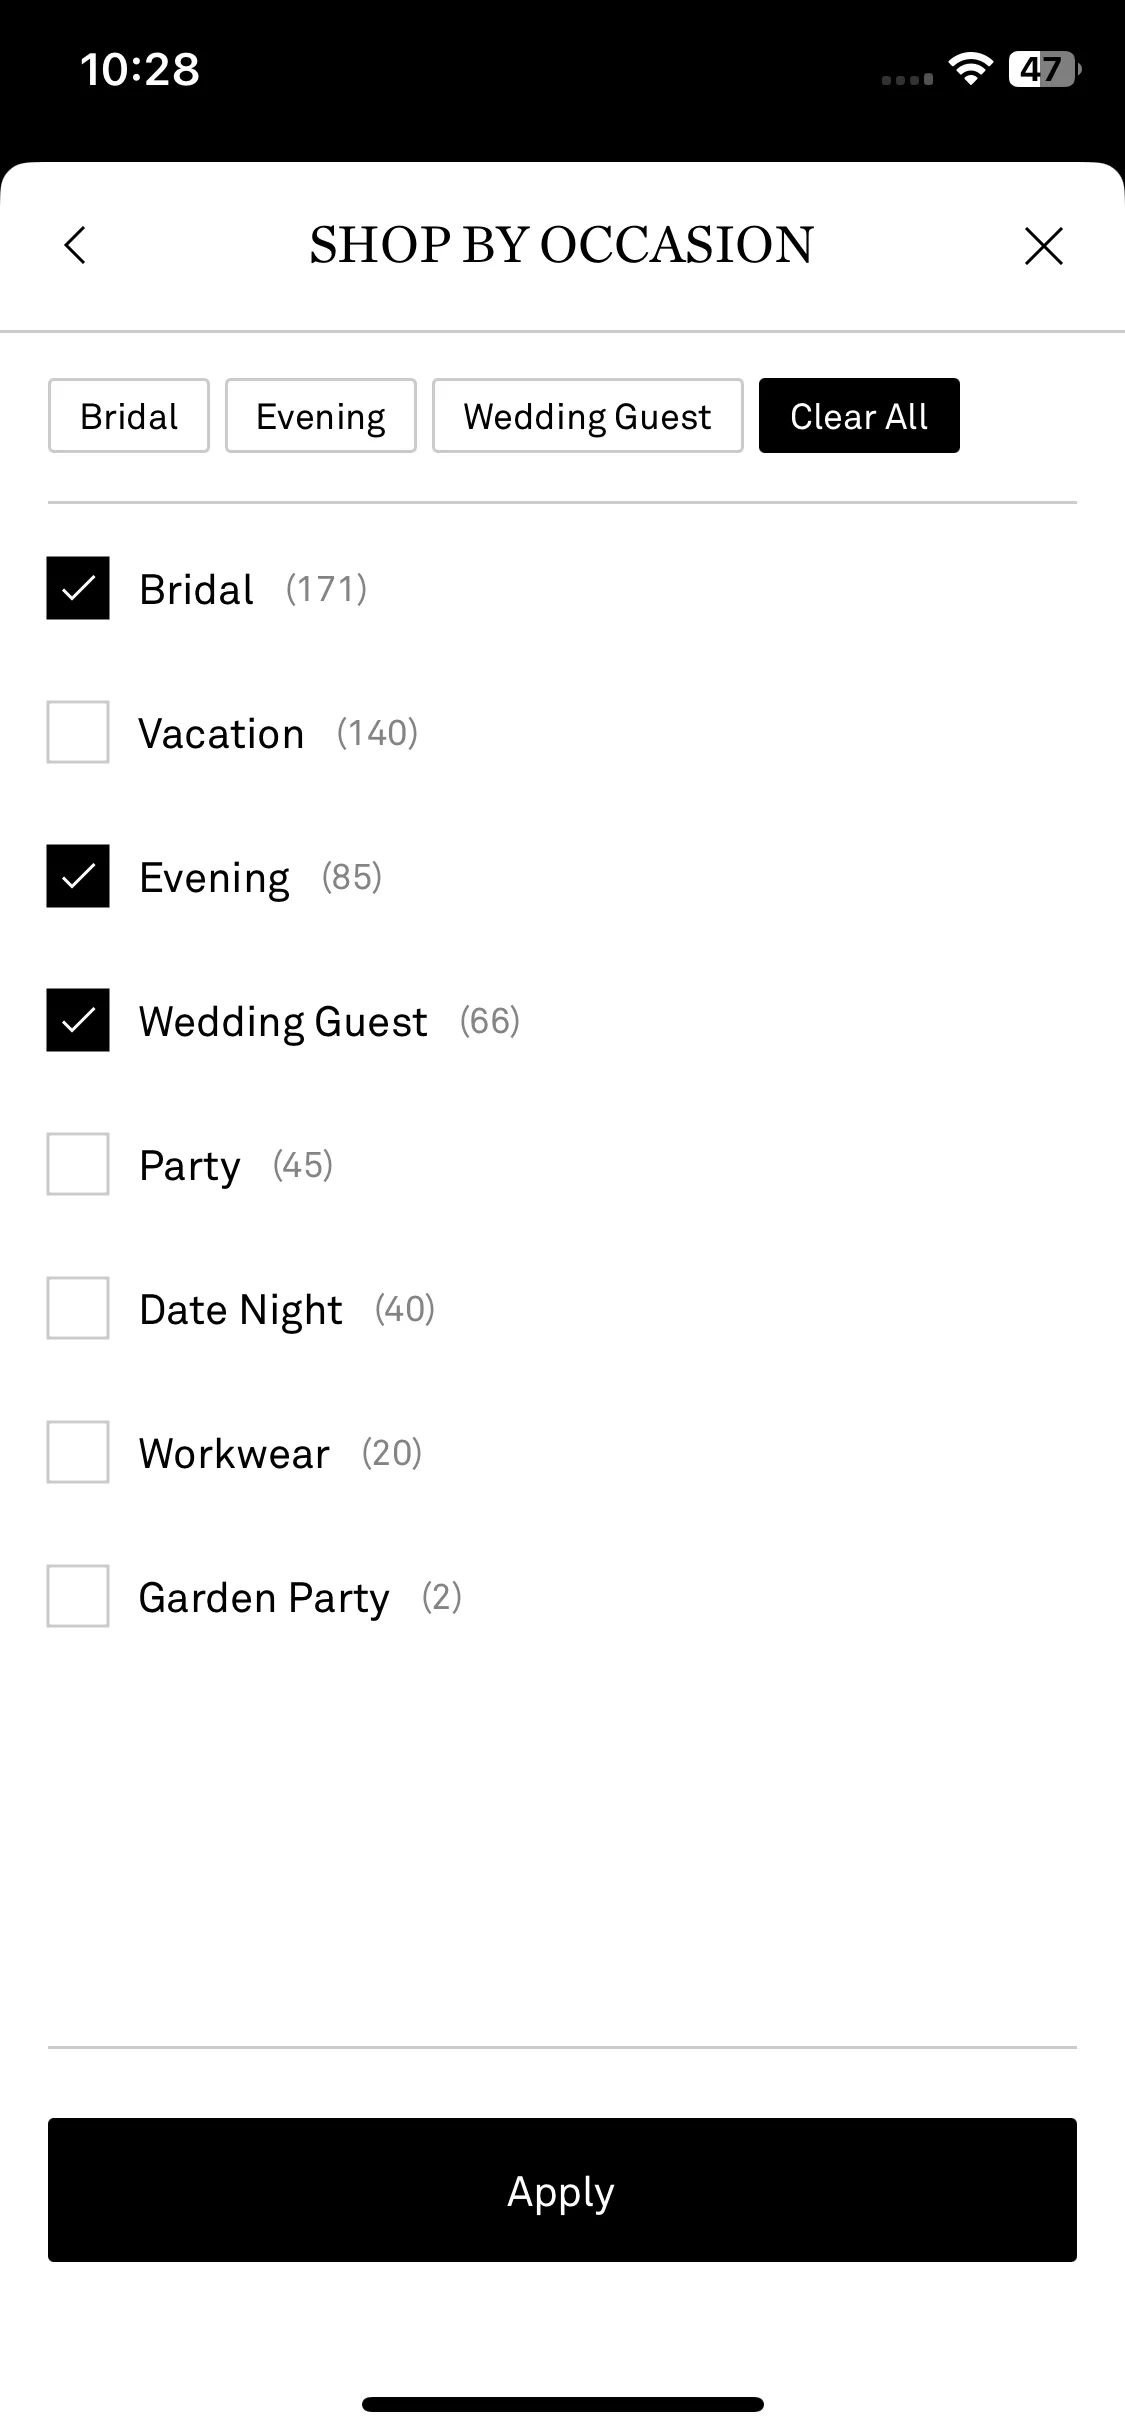
Task: Tap the Wi-Fi status icon
Action: 970,69
